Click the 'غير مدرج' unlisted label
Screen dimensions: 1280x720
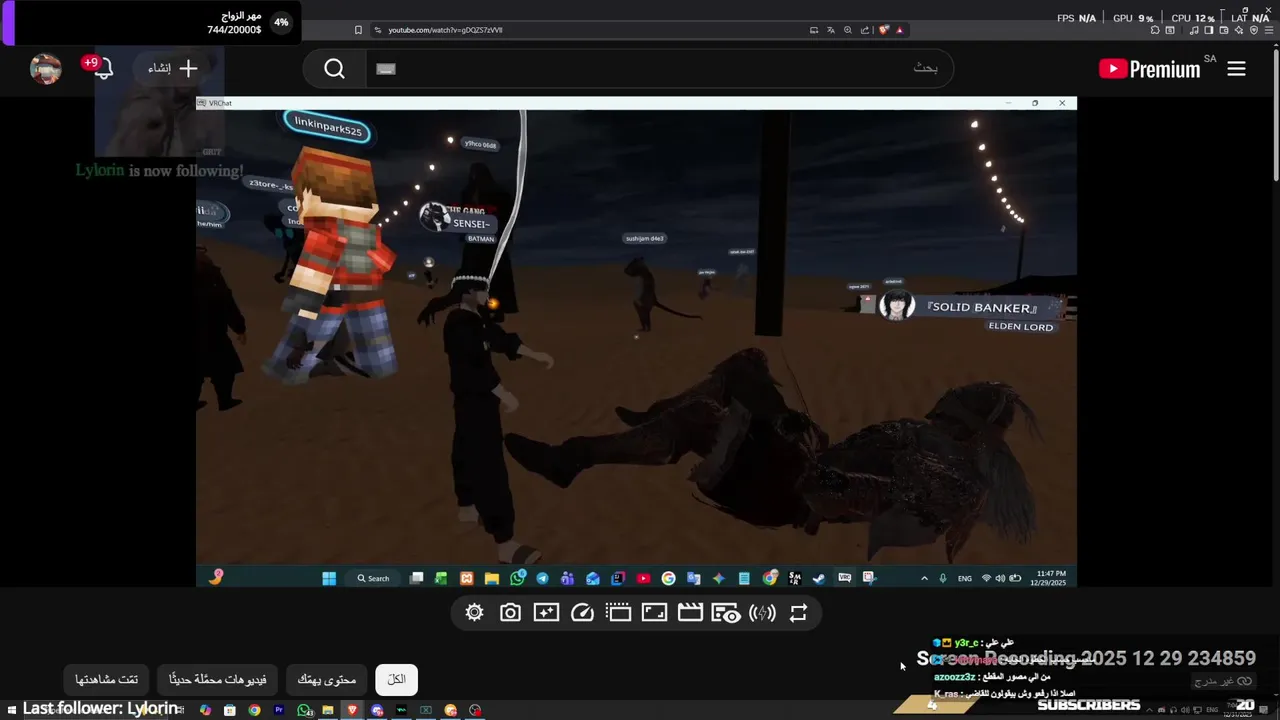pos(1224,681)
